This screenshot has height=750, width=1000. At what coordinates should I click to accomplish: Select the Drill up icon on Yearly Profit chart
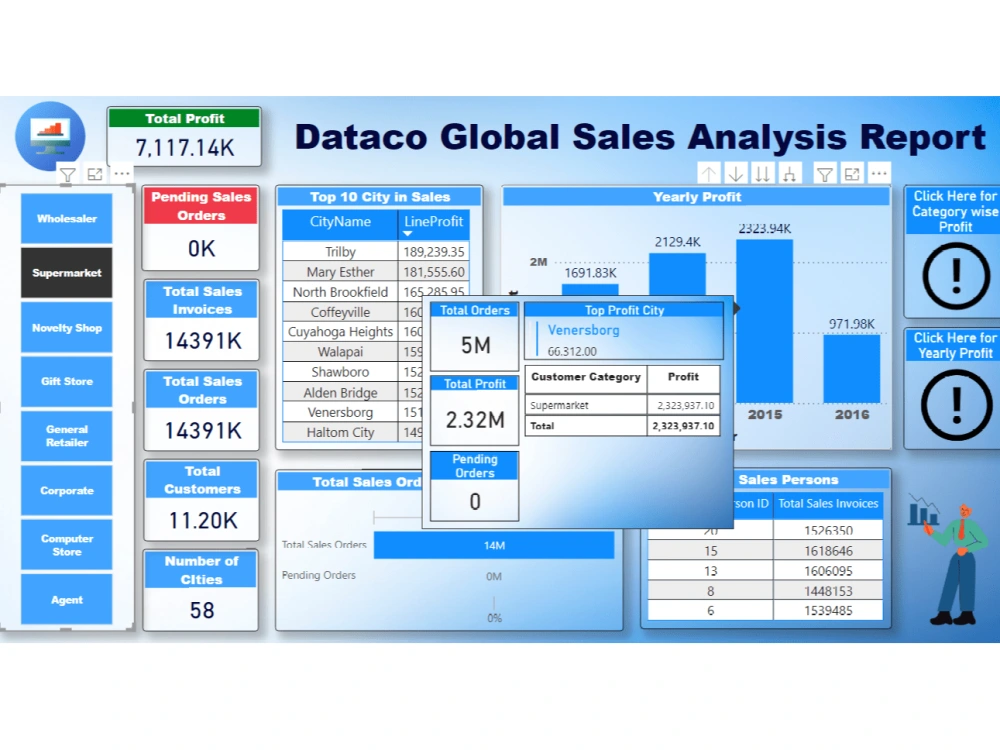[x=708, y=172]
